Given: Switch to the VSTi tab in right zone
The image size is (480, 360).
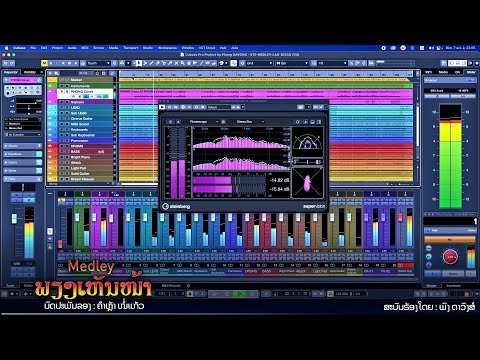Looking at the screenshot, I should tap(429, 72).
